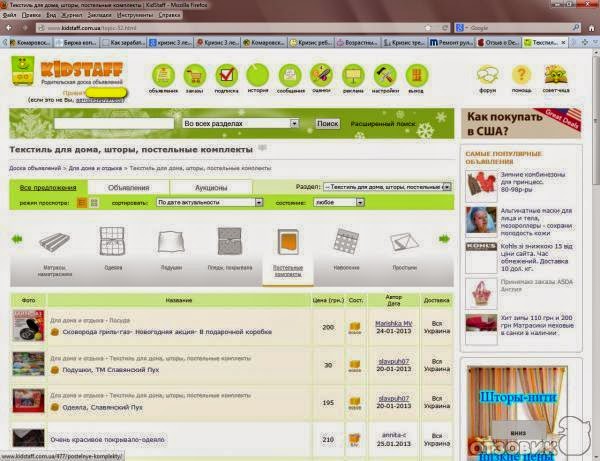Open author annita-c profile link

tap(394, 435)
